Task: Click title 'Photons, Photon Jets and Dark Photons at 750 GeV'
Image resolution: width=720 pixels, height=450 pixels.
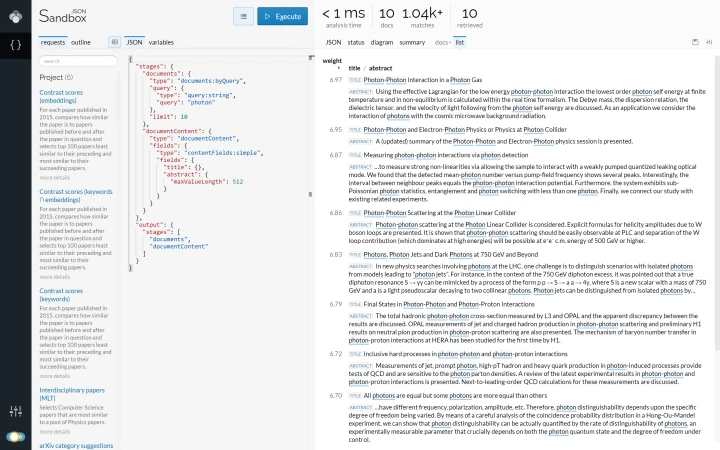Action: click(x=451, y=255)
